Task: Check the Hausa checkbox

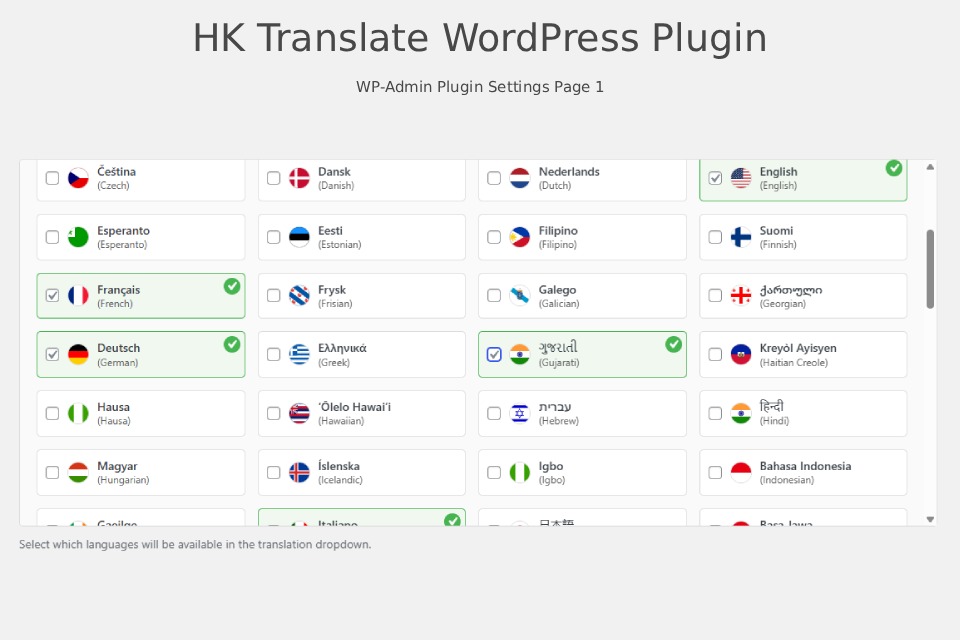Action: [53, 413]
